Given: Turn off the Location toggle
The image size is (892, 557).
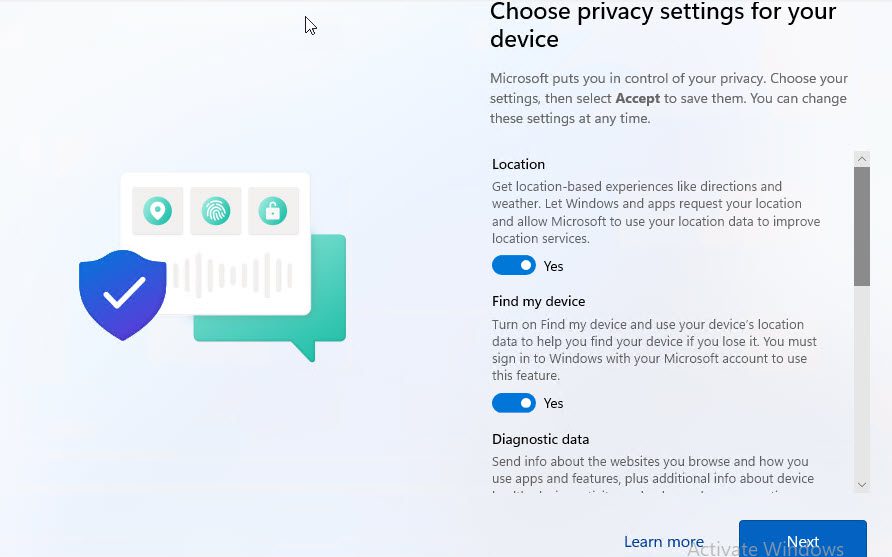Looking at the screenshot, I should (x=514, y=266).
